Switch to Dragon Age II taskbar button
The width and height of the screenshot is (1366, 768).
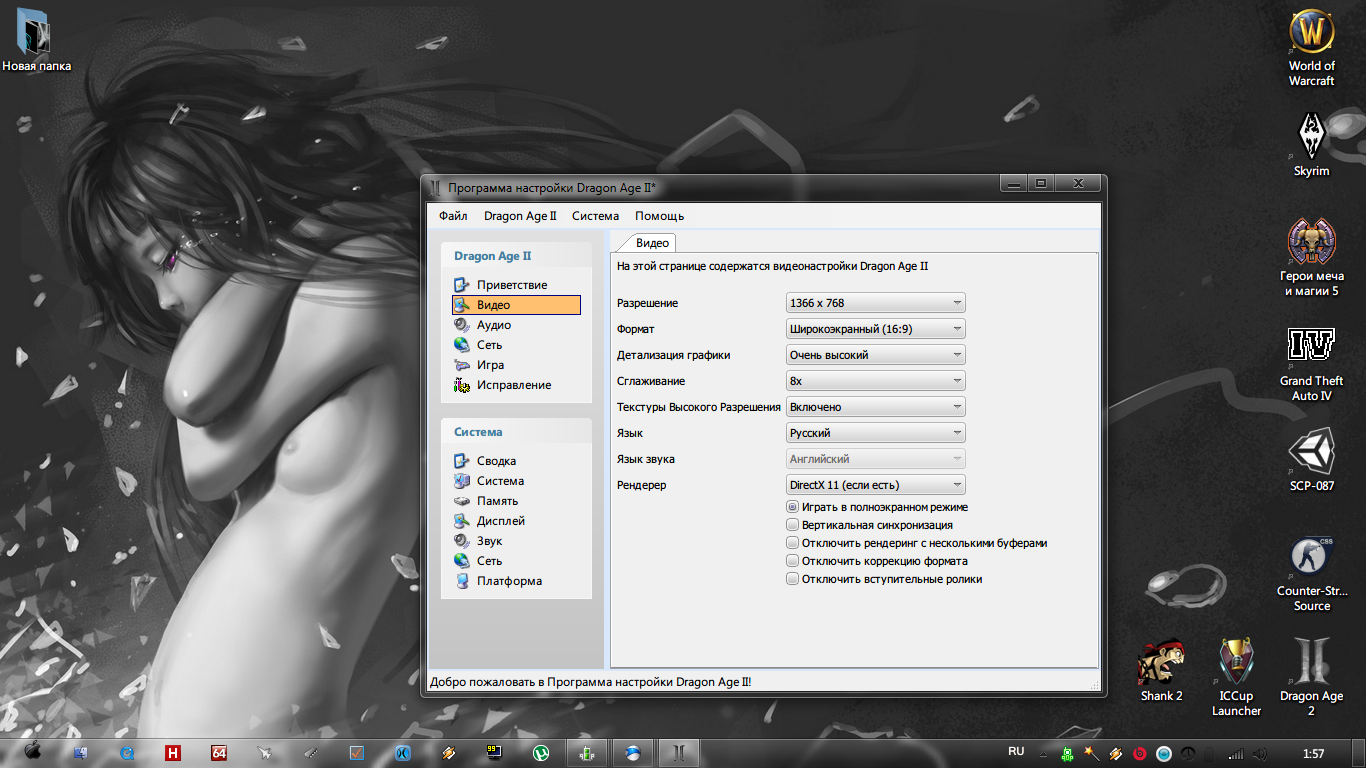coord(678,753)
